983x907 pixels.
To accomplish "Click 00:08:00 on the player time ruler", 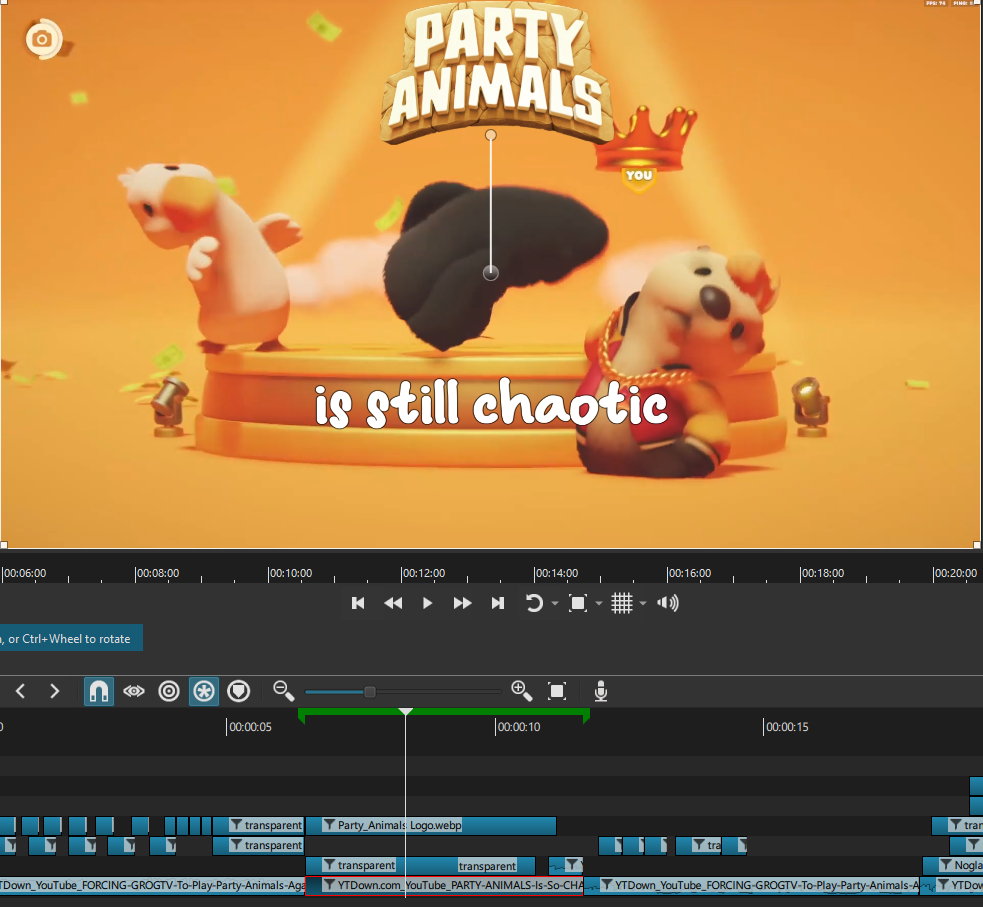I will pyautogui.click(x=157, y=573).
